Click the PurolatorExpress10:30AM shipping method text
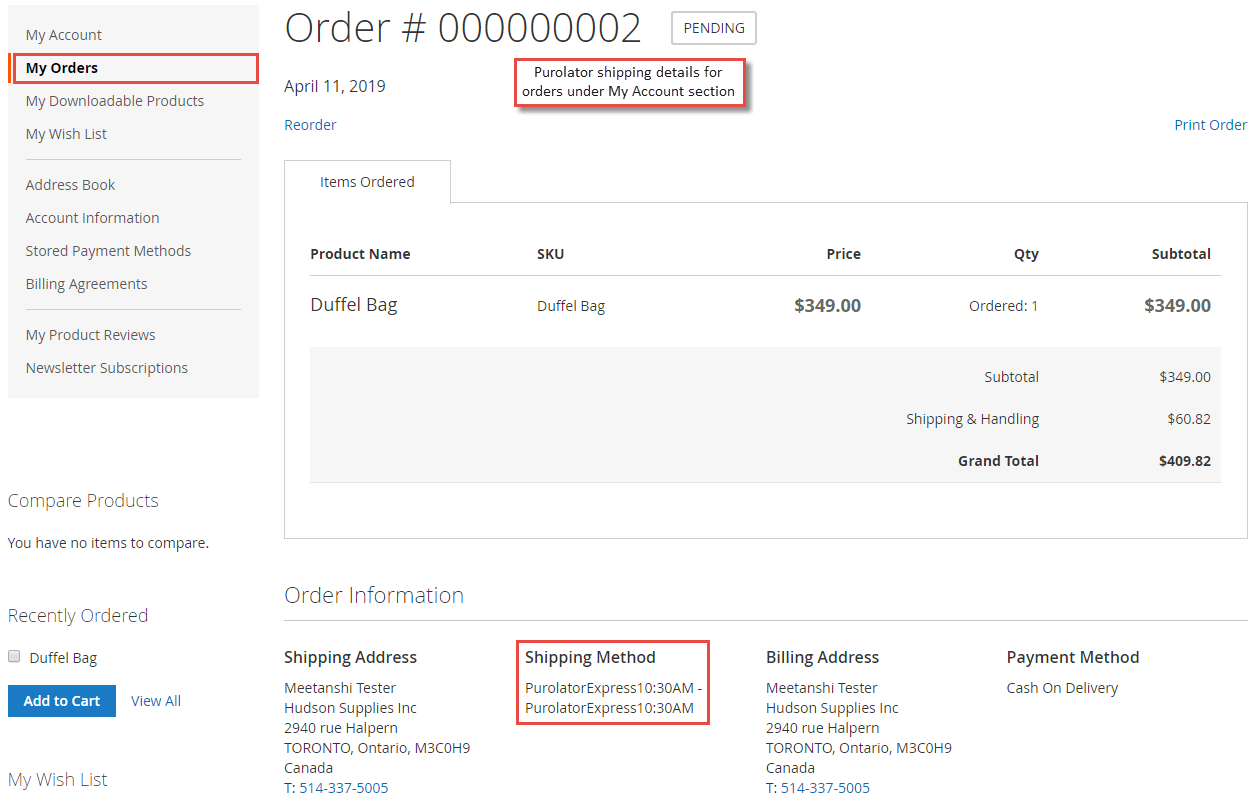Screen dimensions: 1258x802 click(613, 698)
